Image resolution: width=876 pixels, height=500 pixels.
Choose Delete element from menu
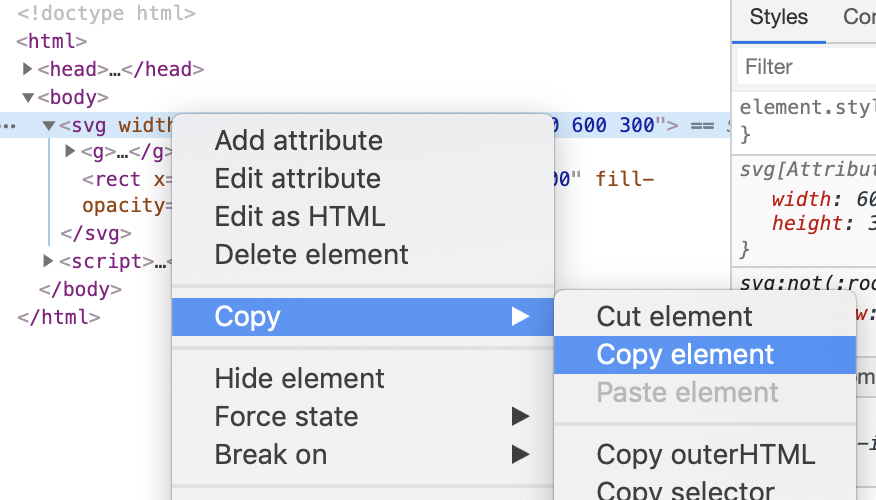[311, 255]
